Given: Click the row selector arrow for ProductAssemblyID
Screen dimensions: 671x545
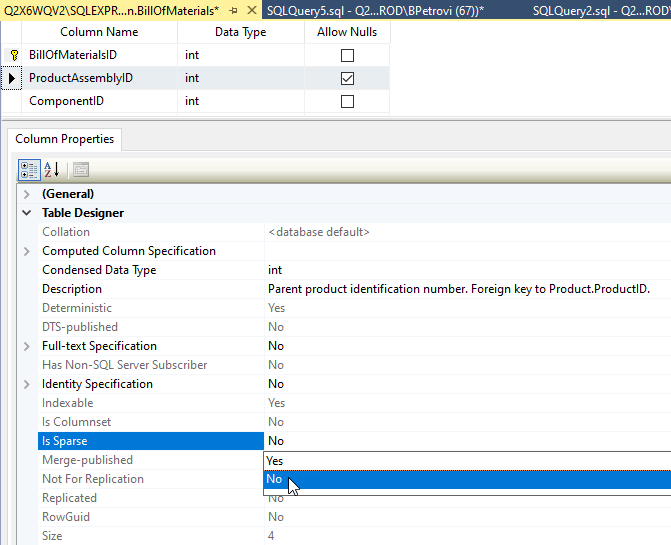Looking at the screenshot, I should point(12,78).
